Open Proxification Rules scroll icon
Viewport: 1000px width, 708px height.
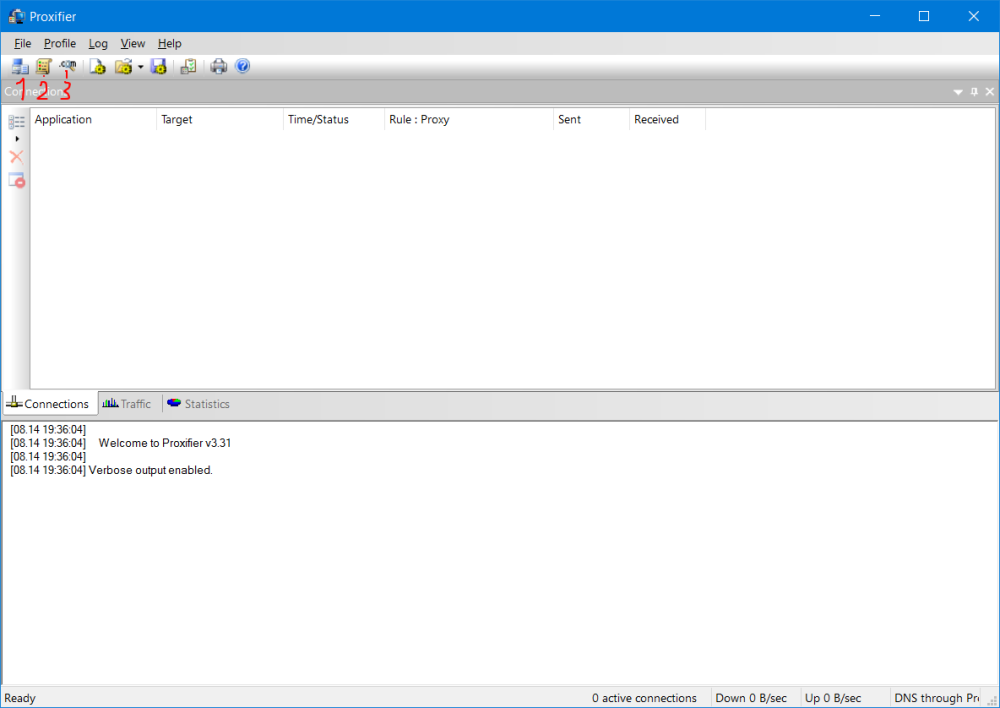(x=43, y=66)
